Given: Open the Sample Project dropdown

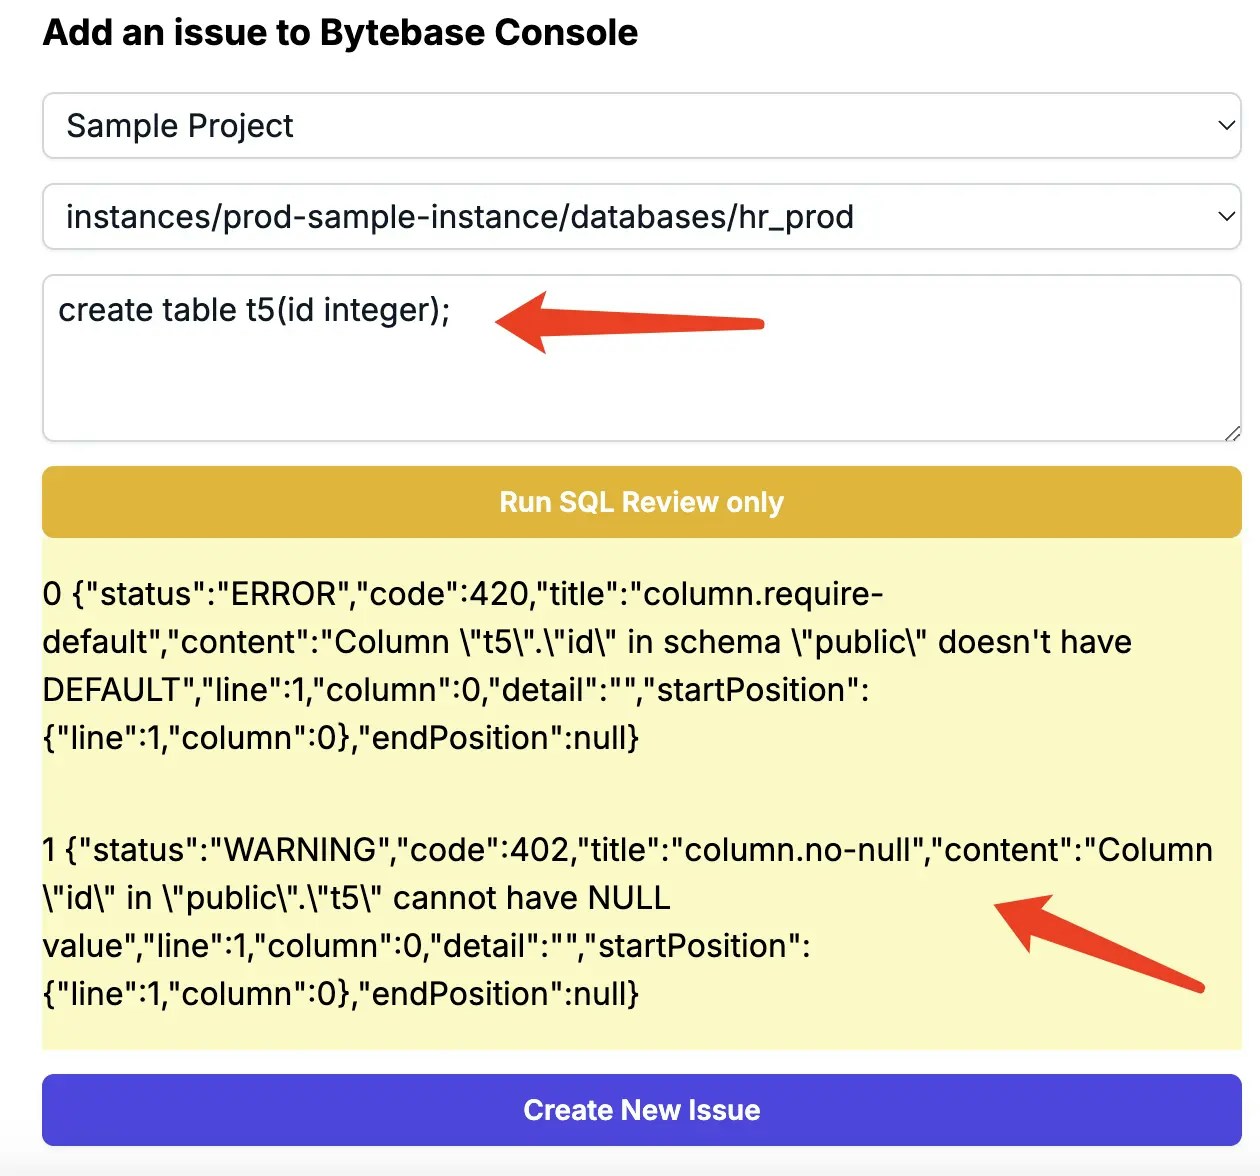Looking at the screenshot, I should (641, 126).
